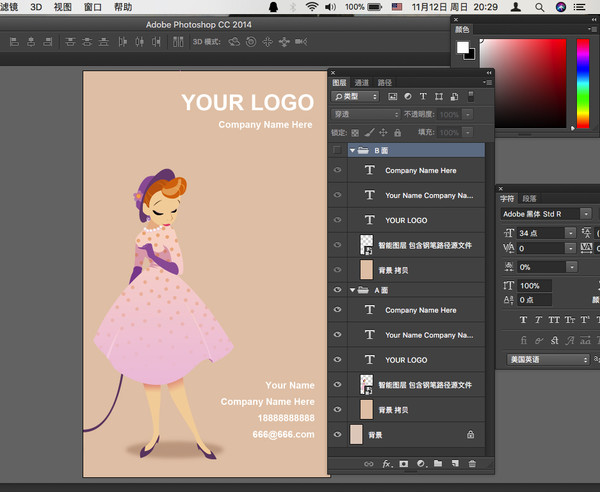Hide the A面 group
This screenshot has height=492, width=600.
click(337, 290)
